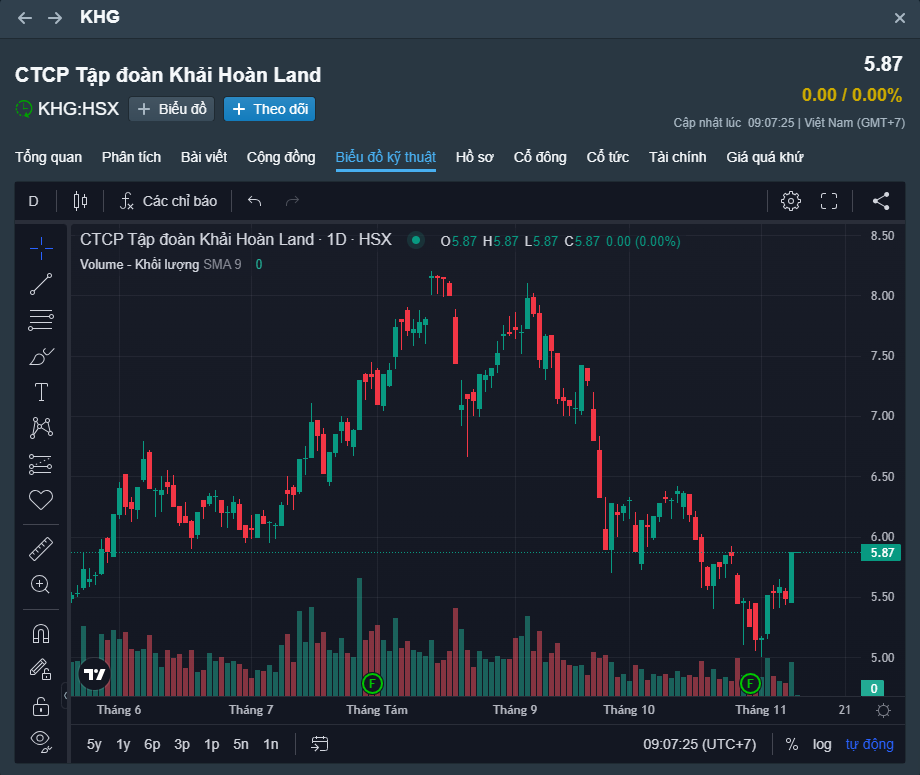Click the KHG:HSX ticker symbol

coord(79,109)
